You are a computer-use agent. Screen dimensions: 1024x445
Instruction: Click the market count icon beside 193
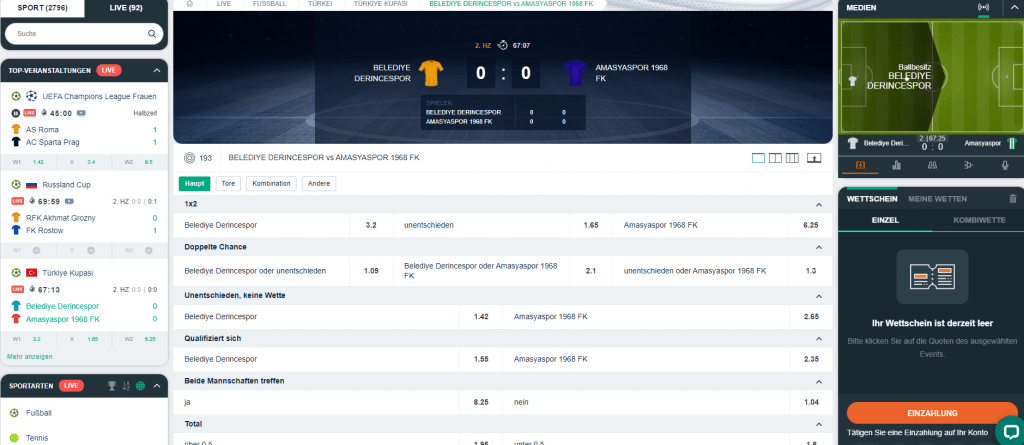(189, 157)
